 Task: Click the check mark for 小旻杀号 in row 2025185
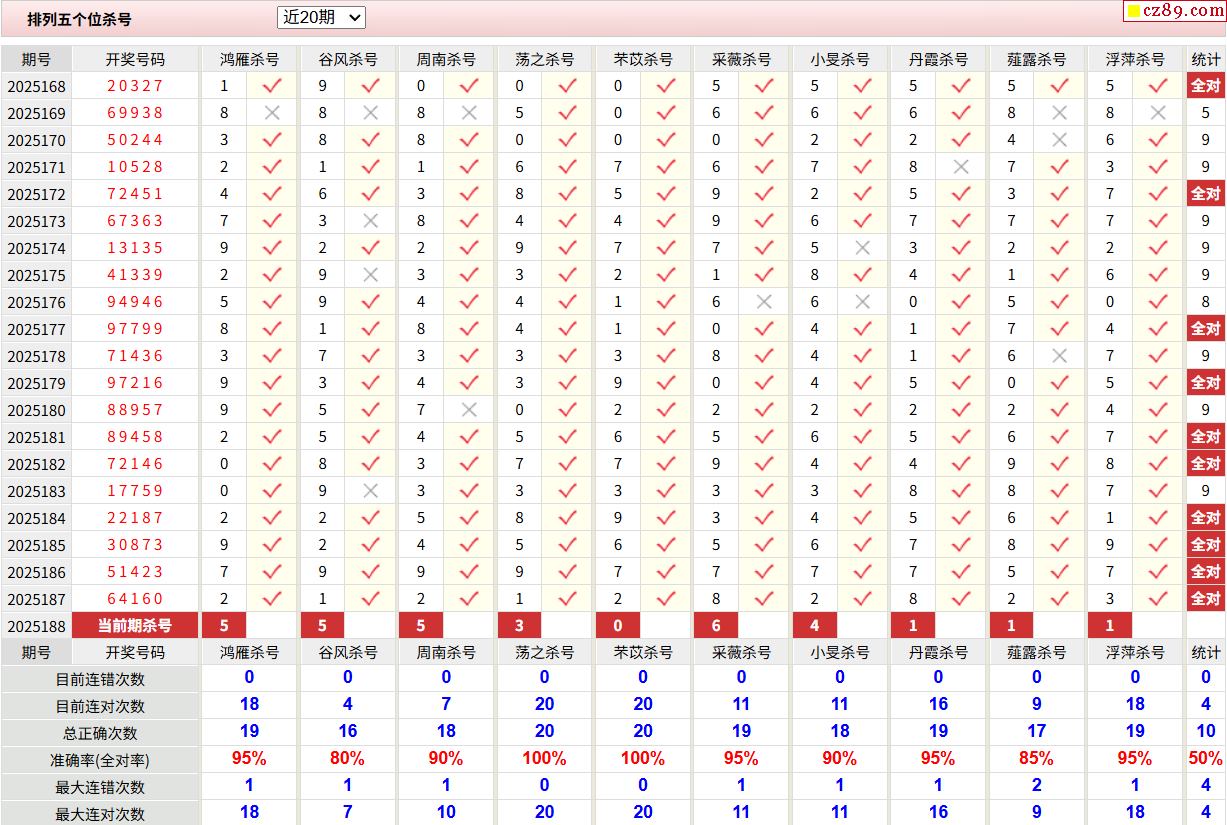[863, 545]
